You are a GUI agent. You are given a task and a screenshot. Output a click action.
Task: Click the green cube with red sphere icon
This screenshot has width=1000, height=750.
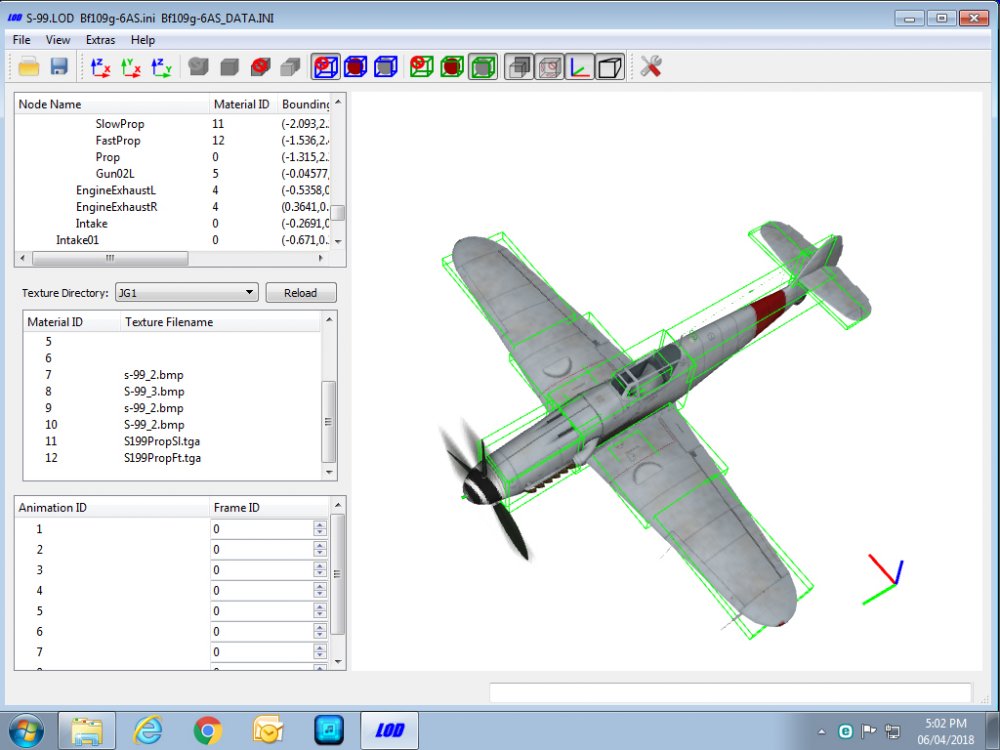point(452,67)
